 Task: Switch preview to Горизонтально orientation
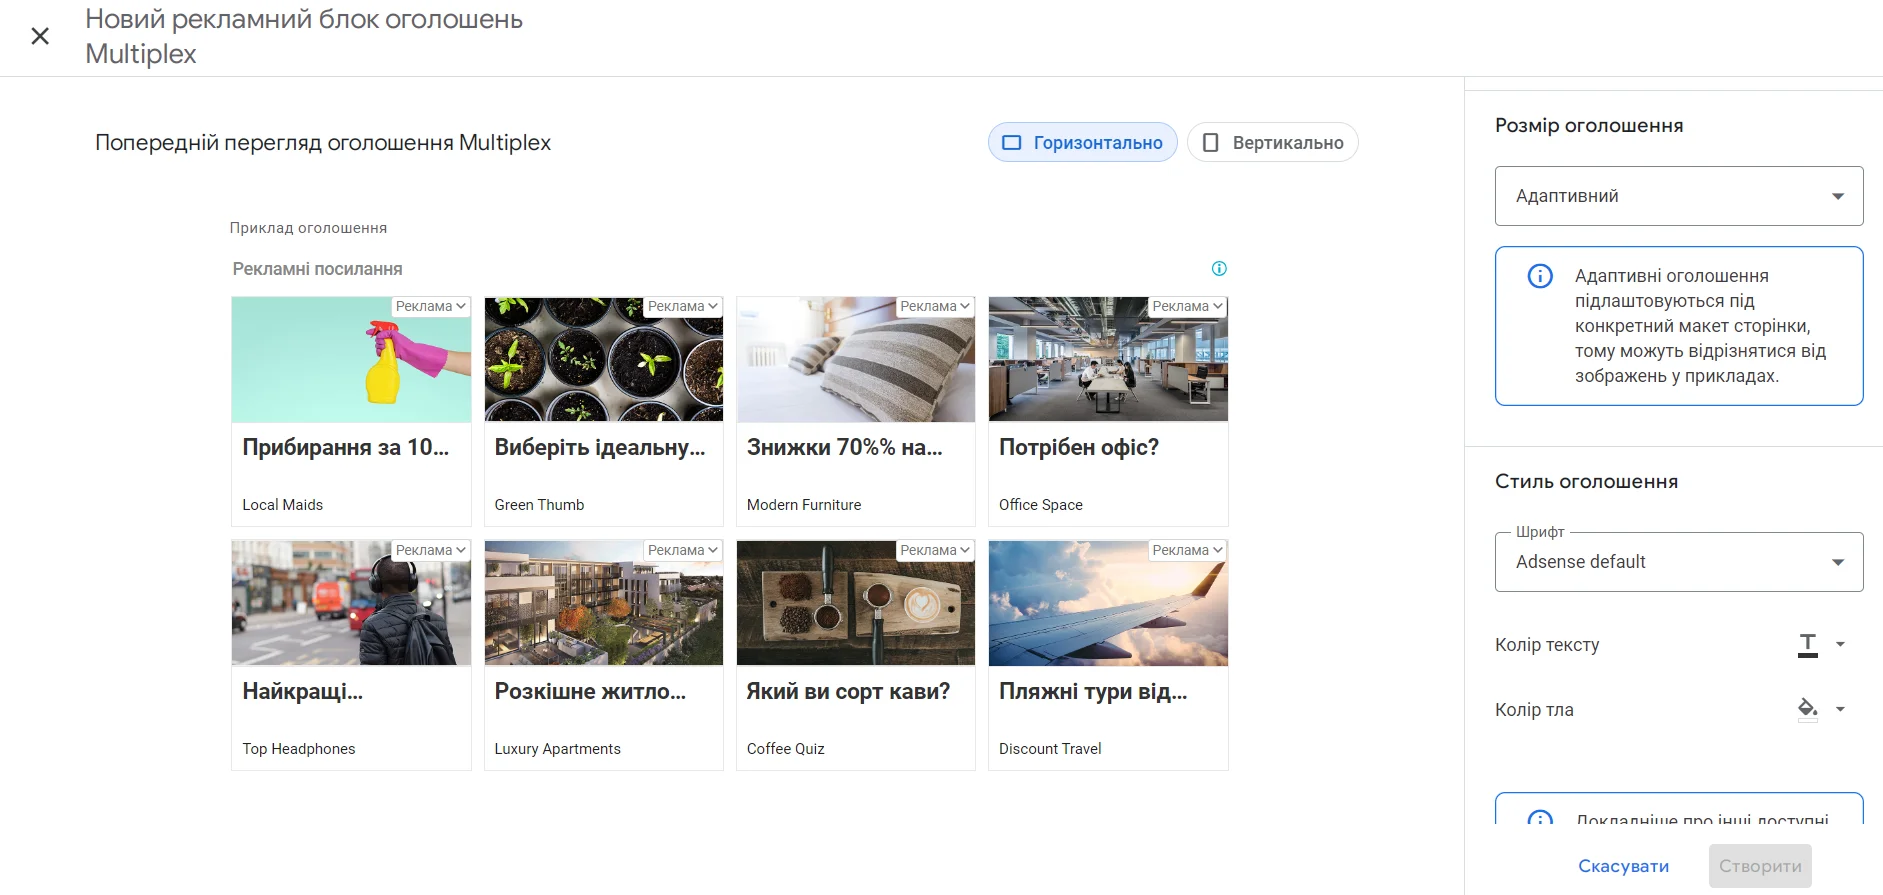[x=1082, y=142]
